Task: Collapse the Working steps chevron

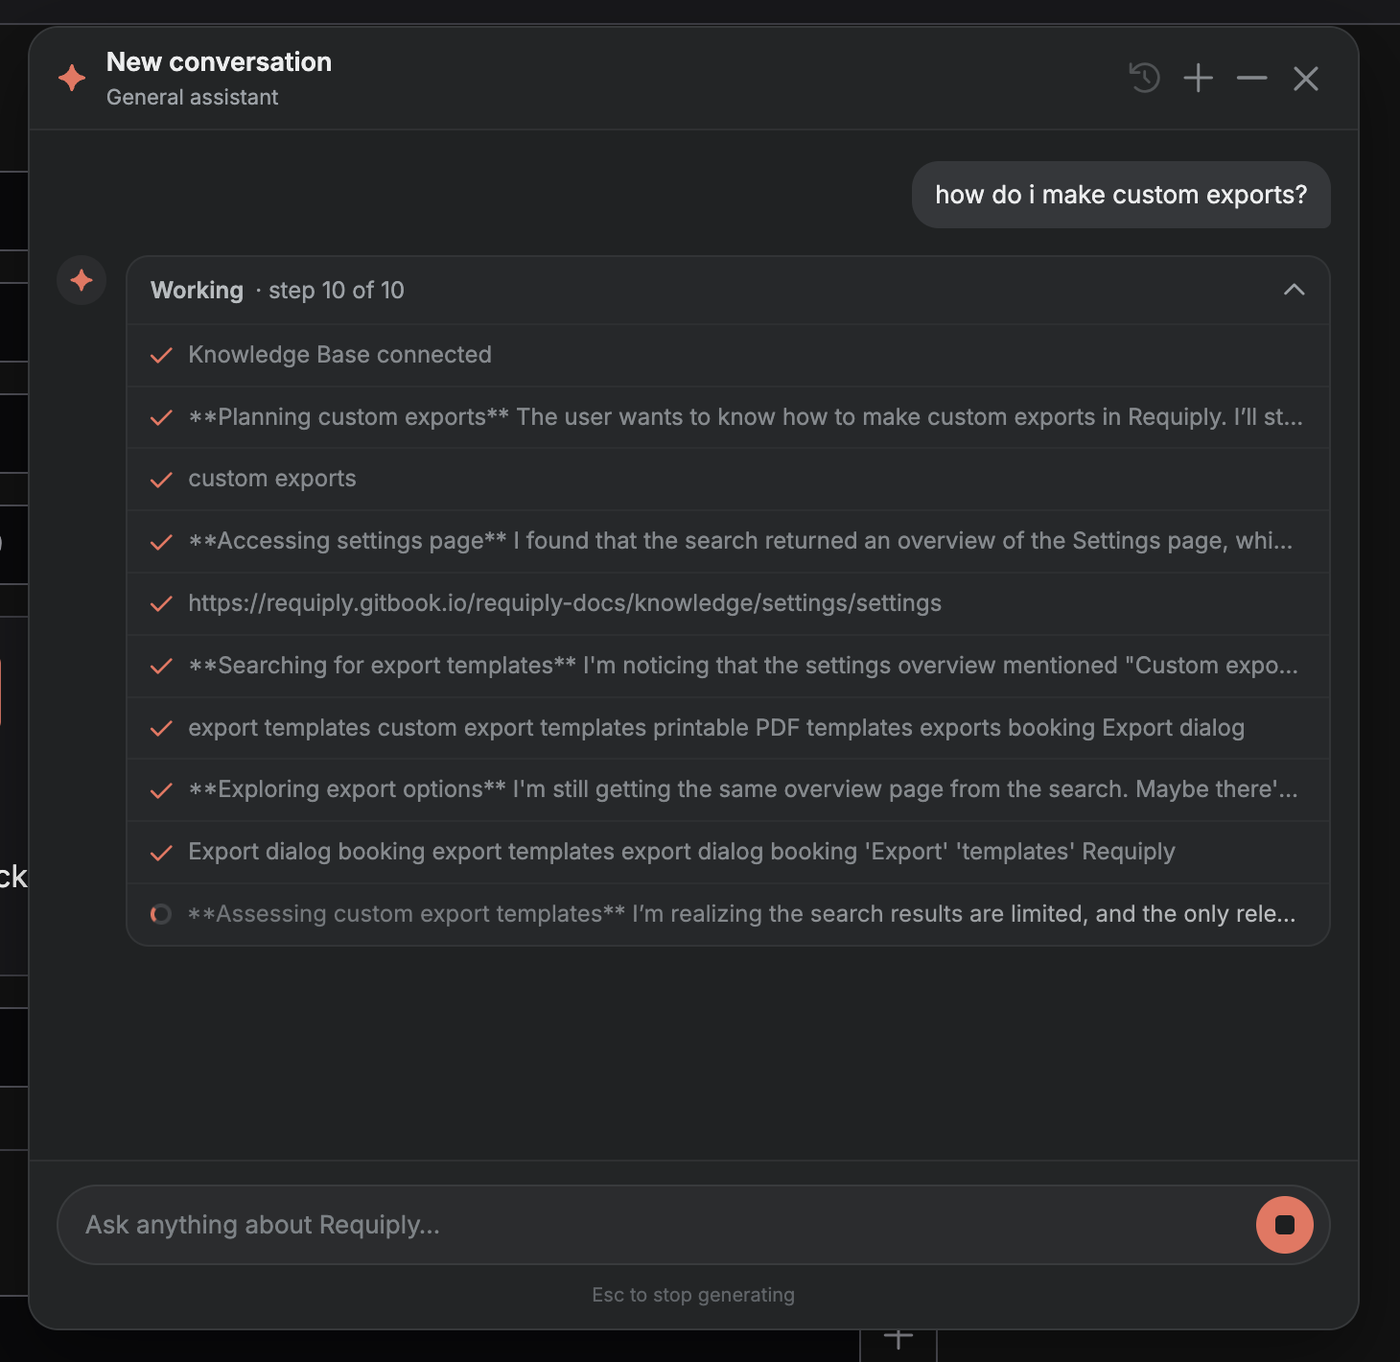Action: tap(1294, 290)
